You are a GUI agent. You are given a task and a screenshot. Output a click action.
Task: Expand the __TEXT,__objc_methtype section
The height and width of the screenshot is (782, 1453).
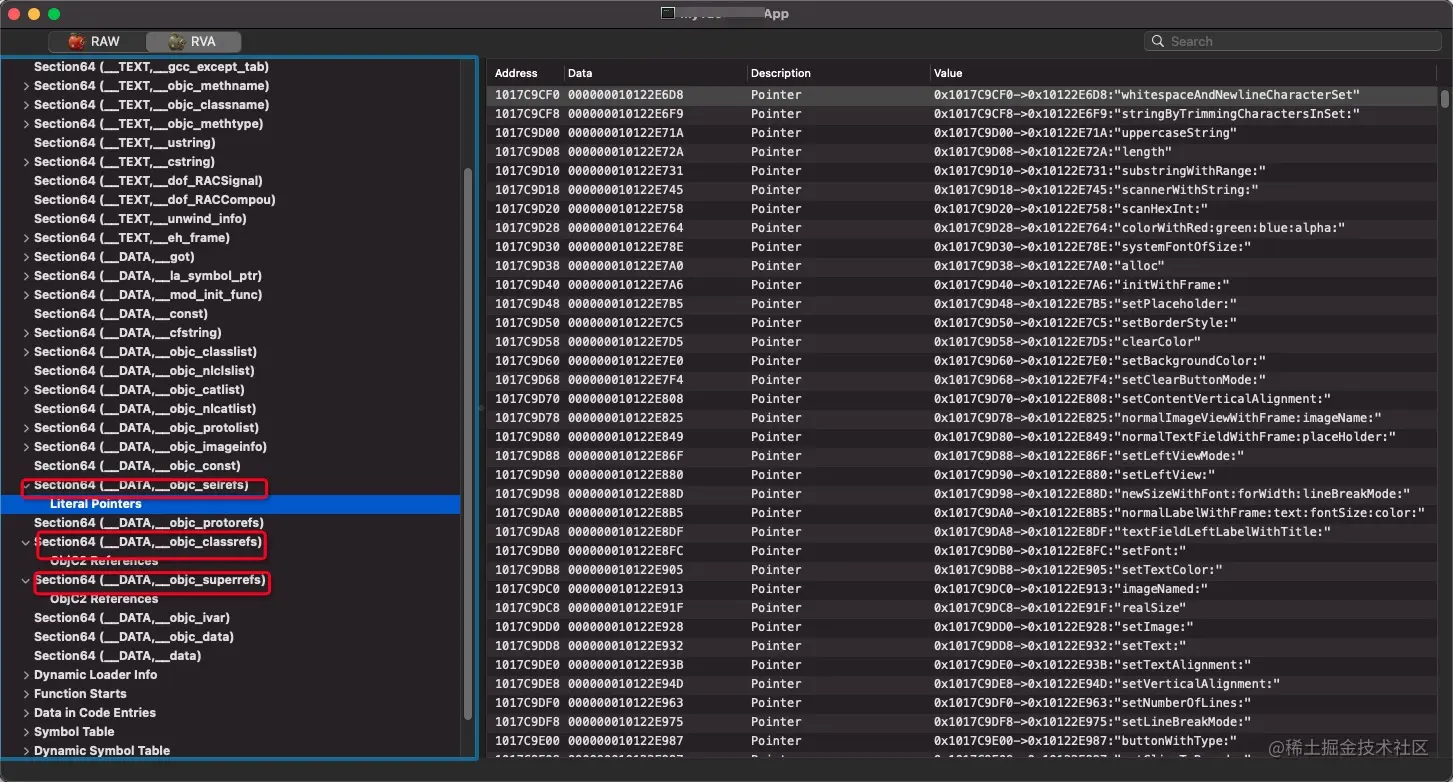[26, 124]
